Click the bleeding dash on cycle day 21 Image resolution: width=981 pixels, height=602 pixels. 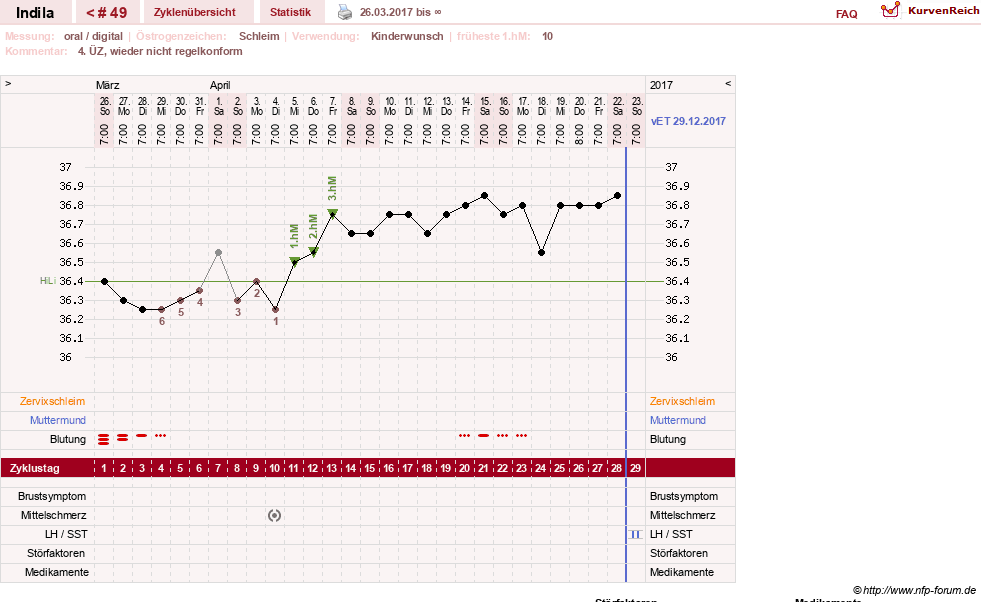pyautogui.click(x=484, y=436)
